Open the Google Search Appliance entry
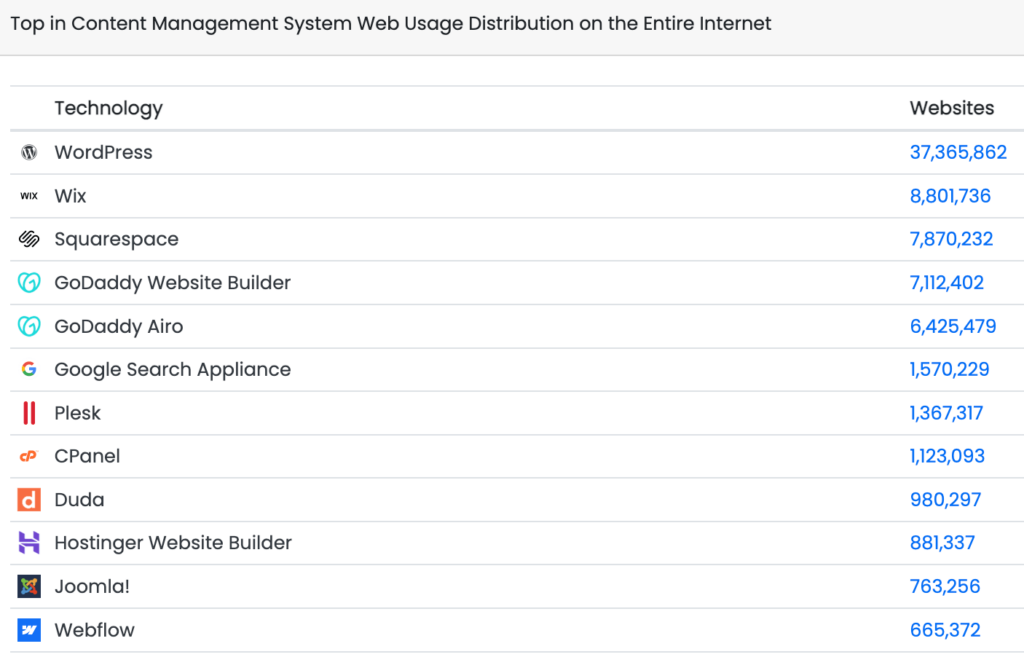The width and height of the screenshot is (1024, 657). (172, 370)
